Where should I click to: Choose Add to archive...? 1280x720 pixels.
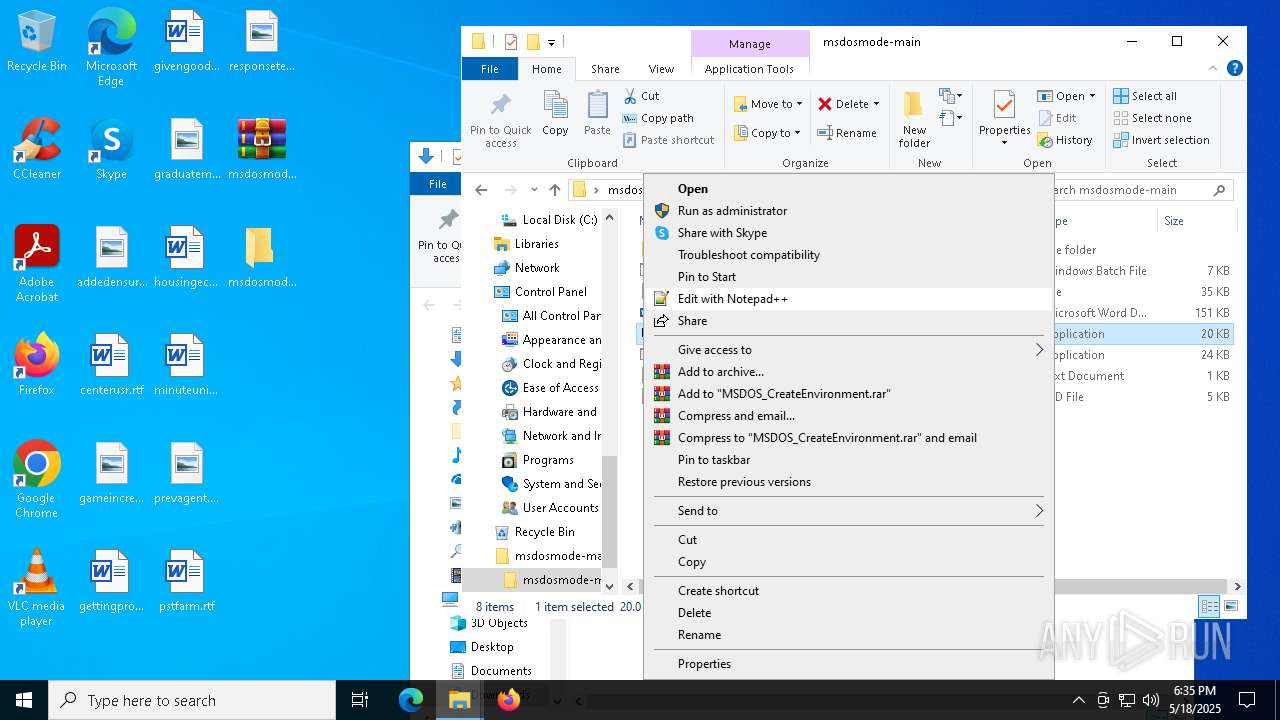(848, 372)
